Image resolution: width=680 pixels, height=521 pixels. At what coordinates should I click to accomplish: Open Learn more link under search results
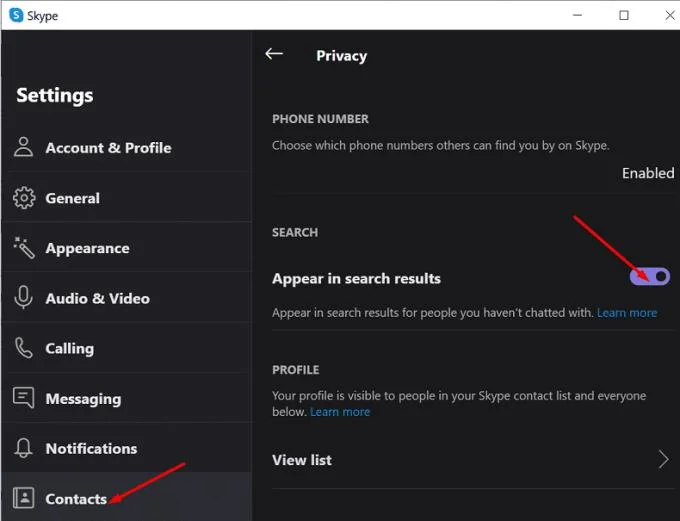tap(627, 313)
